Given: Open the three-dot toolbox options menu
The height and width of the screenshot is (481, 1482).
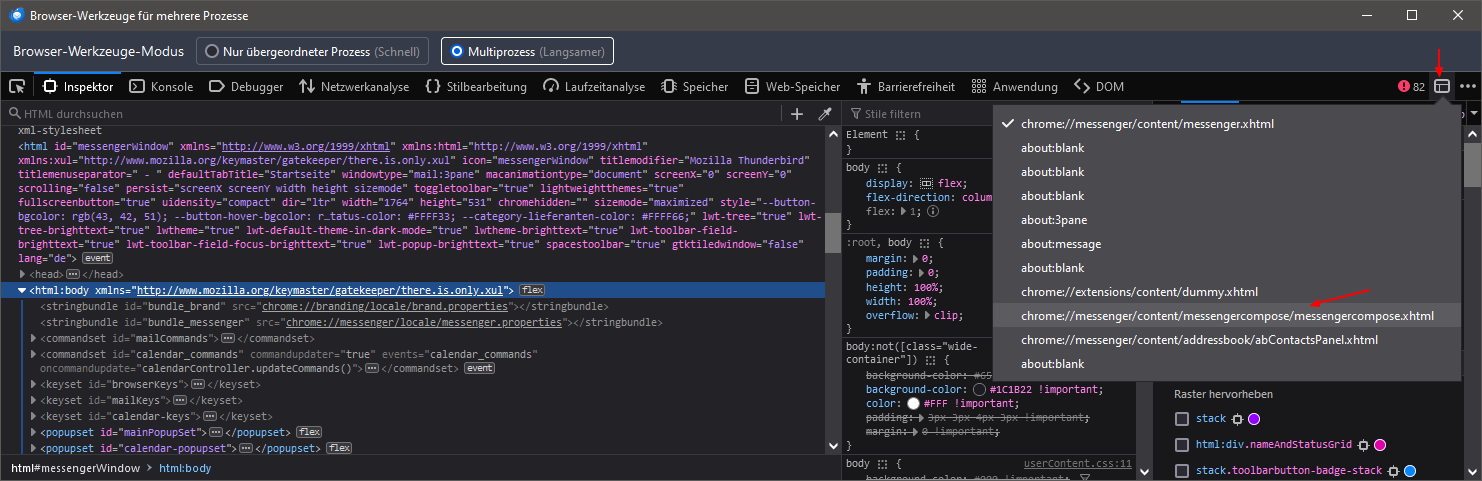Looking at the screenshot, I should (x=1467, y=87).
